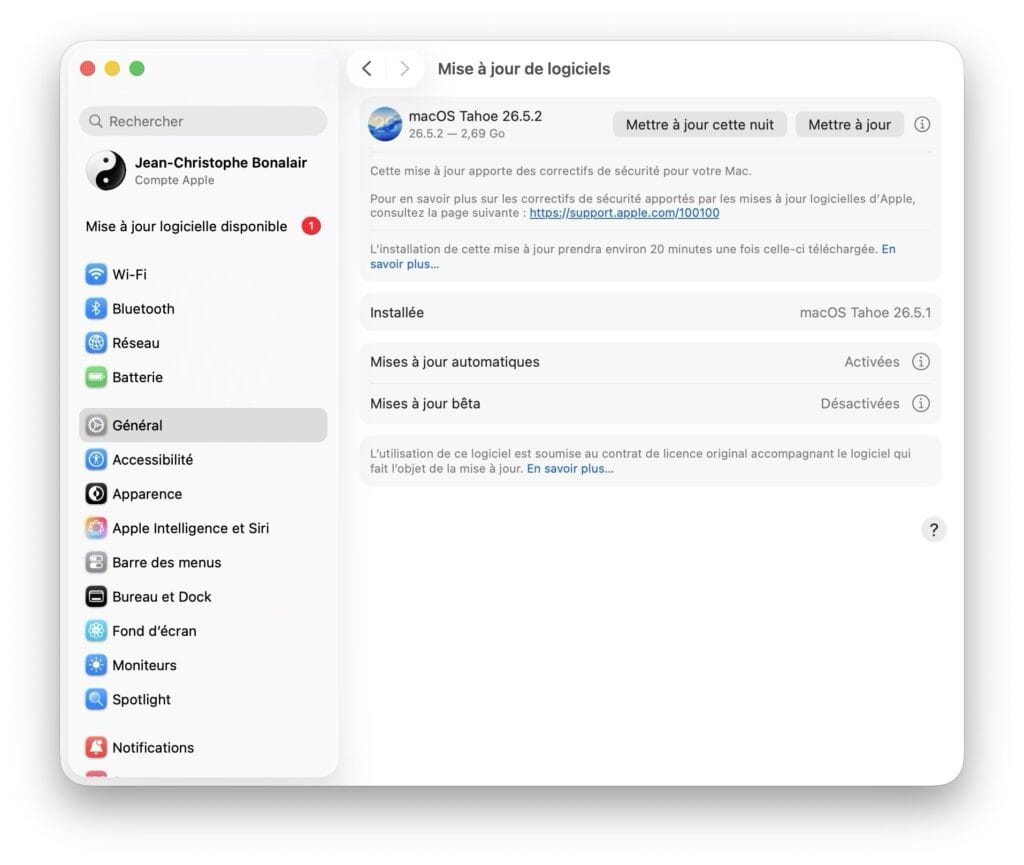The image size is (1024, 865).
Task: Click the yin-yang account avatar
Action: [x=106, y=170]
